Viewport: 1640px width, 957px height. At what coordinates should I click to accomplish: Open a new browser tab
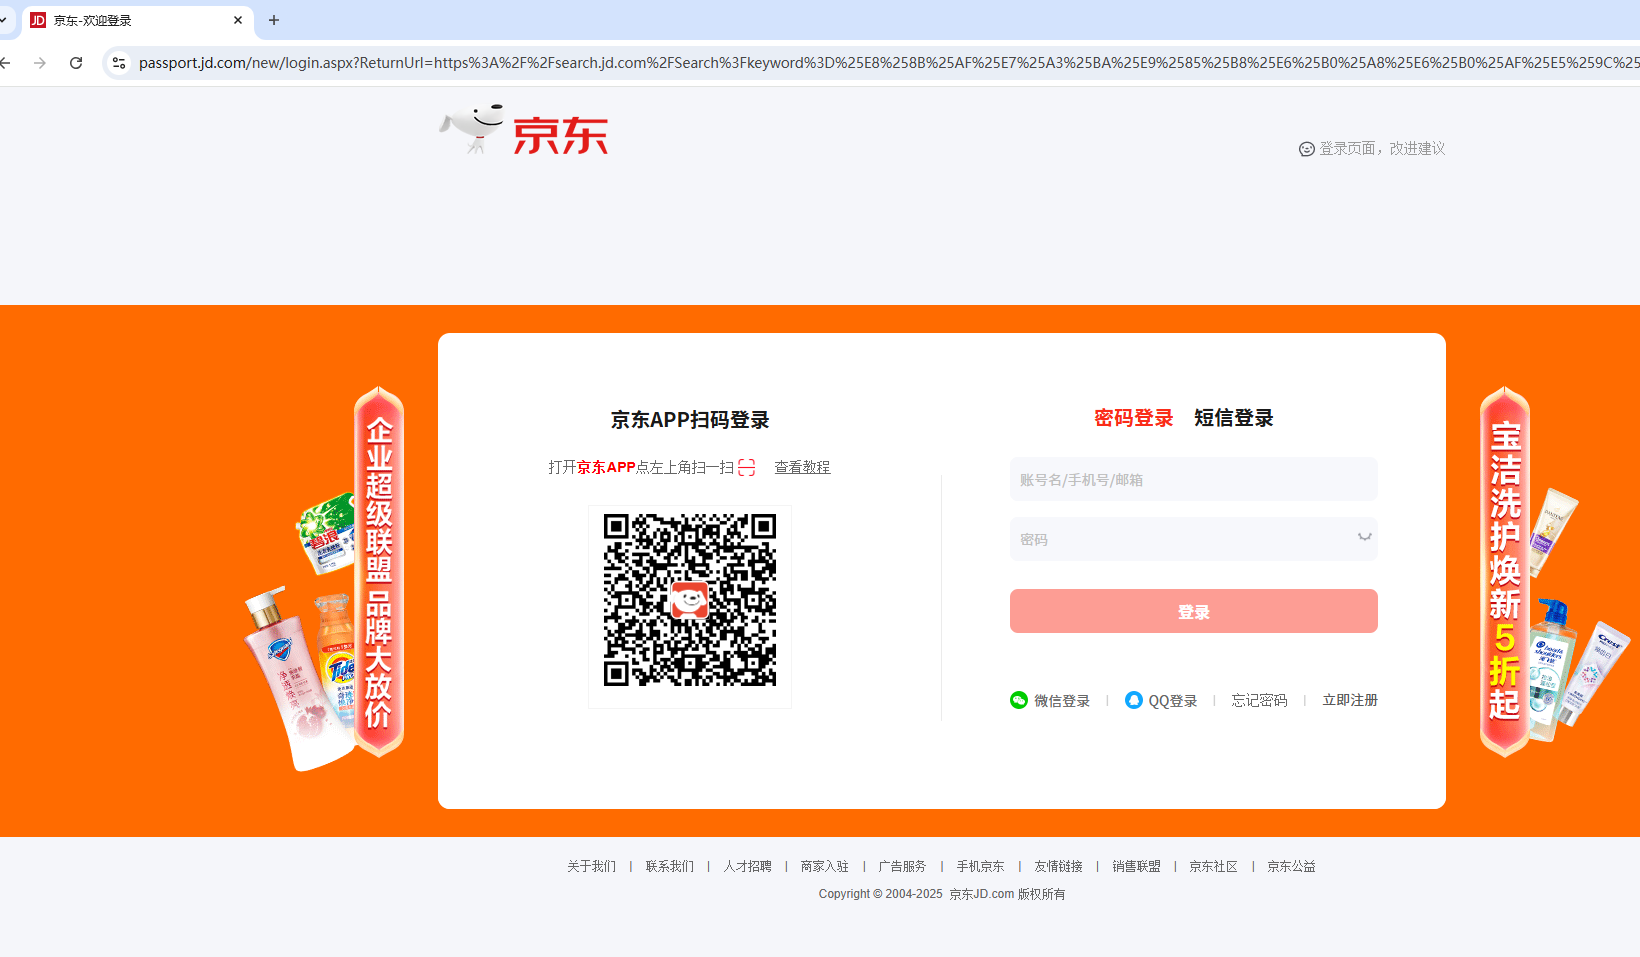pos(274,20)
